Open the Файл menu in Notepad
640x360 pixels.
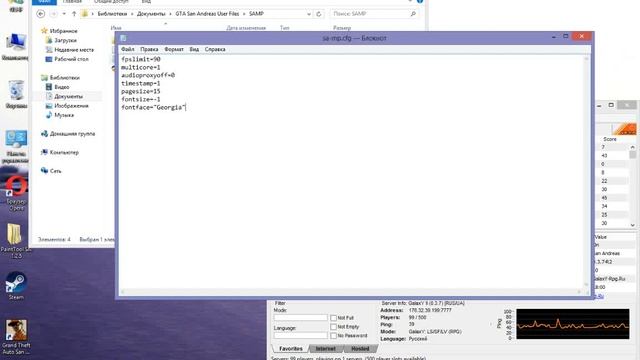[128, 49]
